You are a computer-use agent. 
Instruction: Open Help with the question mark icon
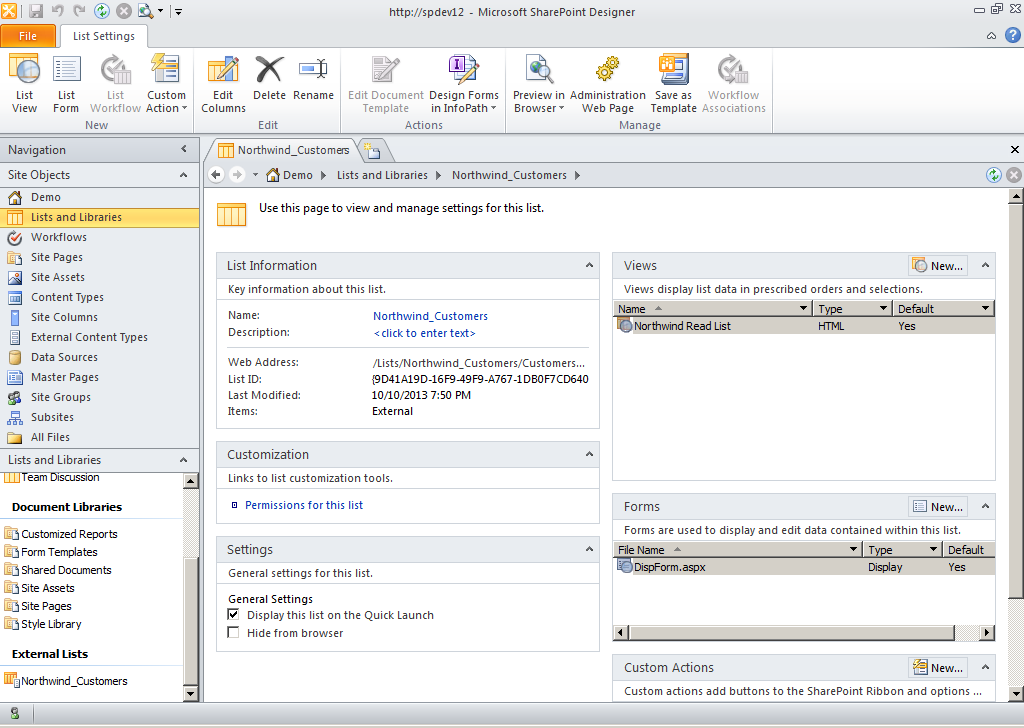1012,35
